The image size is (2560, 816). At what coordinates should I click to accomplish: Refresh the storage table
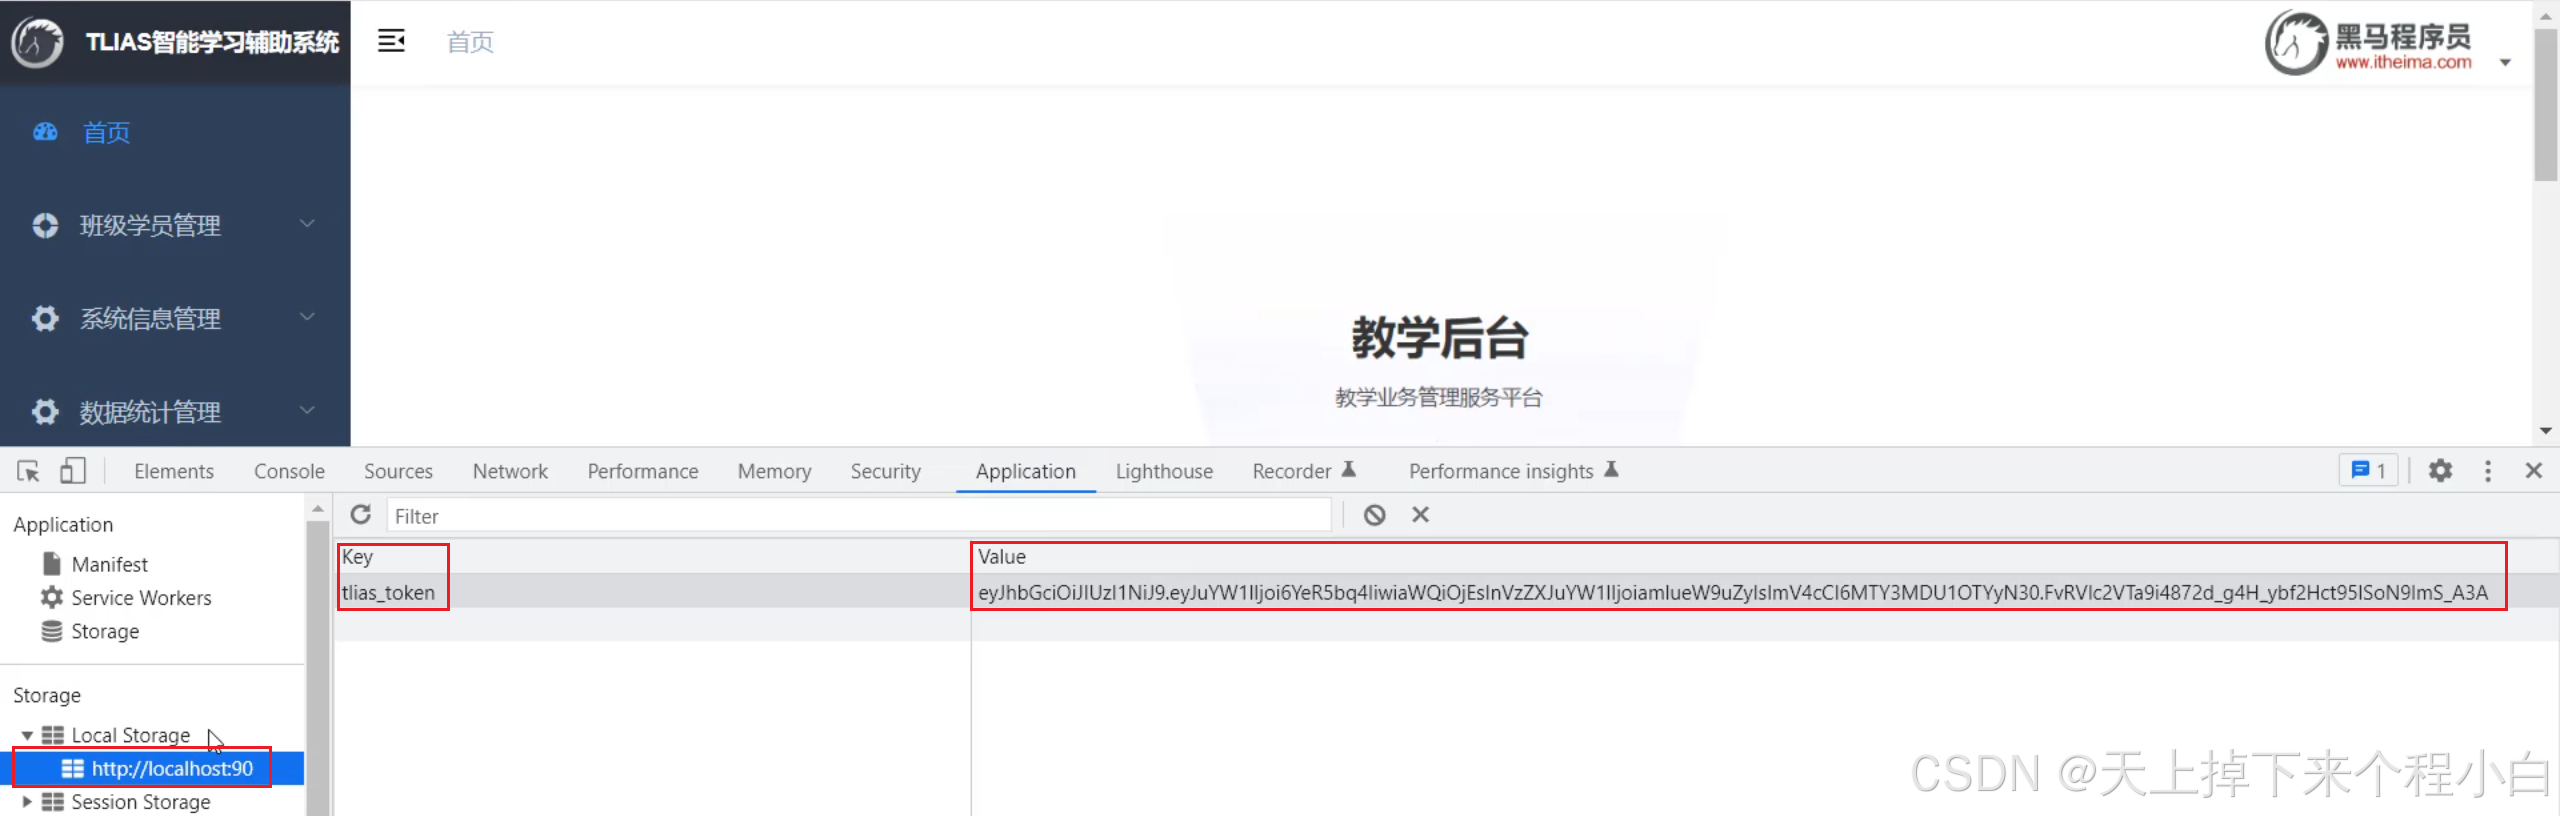361,515
